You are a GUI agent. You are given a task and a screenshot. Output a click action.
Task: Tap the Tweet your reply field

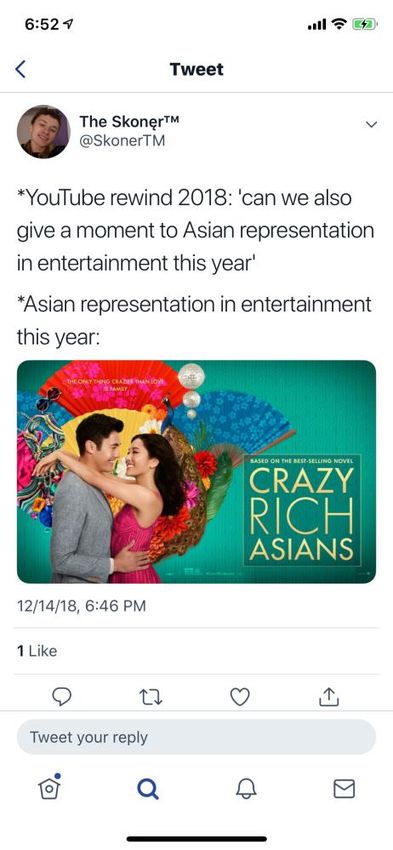pos(196,737)
